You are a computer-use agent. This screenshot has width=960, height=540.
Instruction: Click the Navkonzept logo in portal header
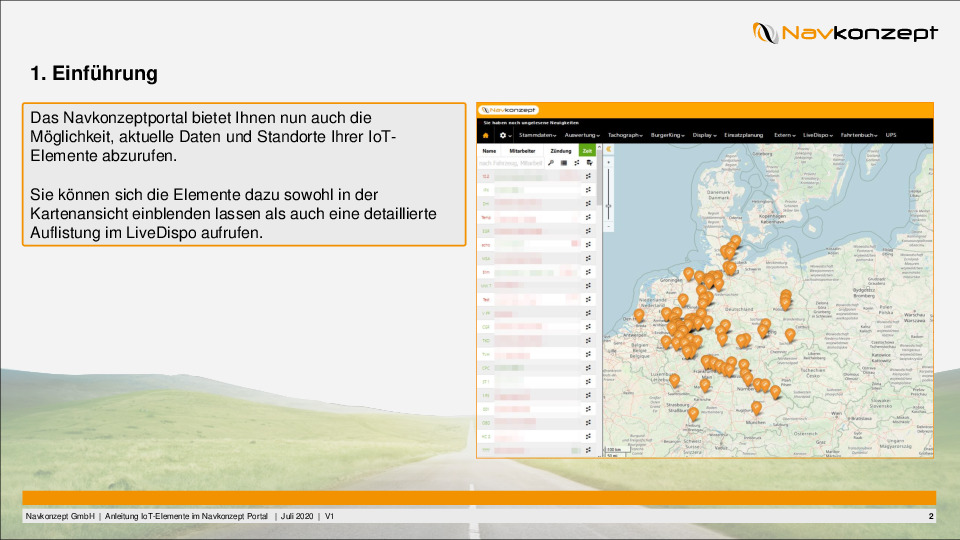pyautogui.click(x=508, y=110)
